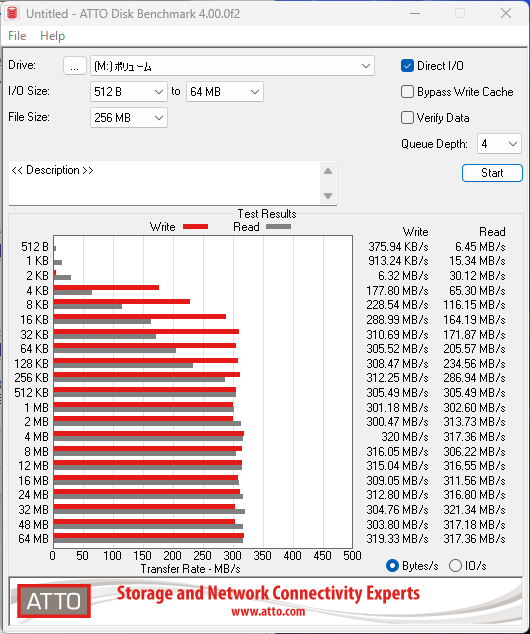Open the drive browse button with ellipsis
Image resolution: width=530 pixels, height=634 pixels.
(x=74, y=66)
